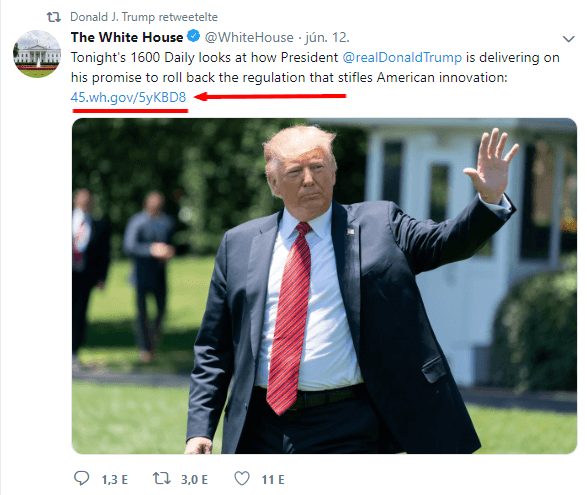Screen dimensions: 587x495
Task: Click the 1,3 E reply count
Action: [x=115, y=480]
